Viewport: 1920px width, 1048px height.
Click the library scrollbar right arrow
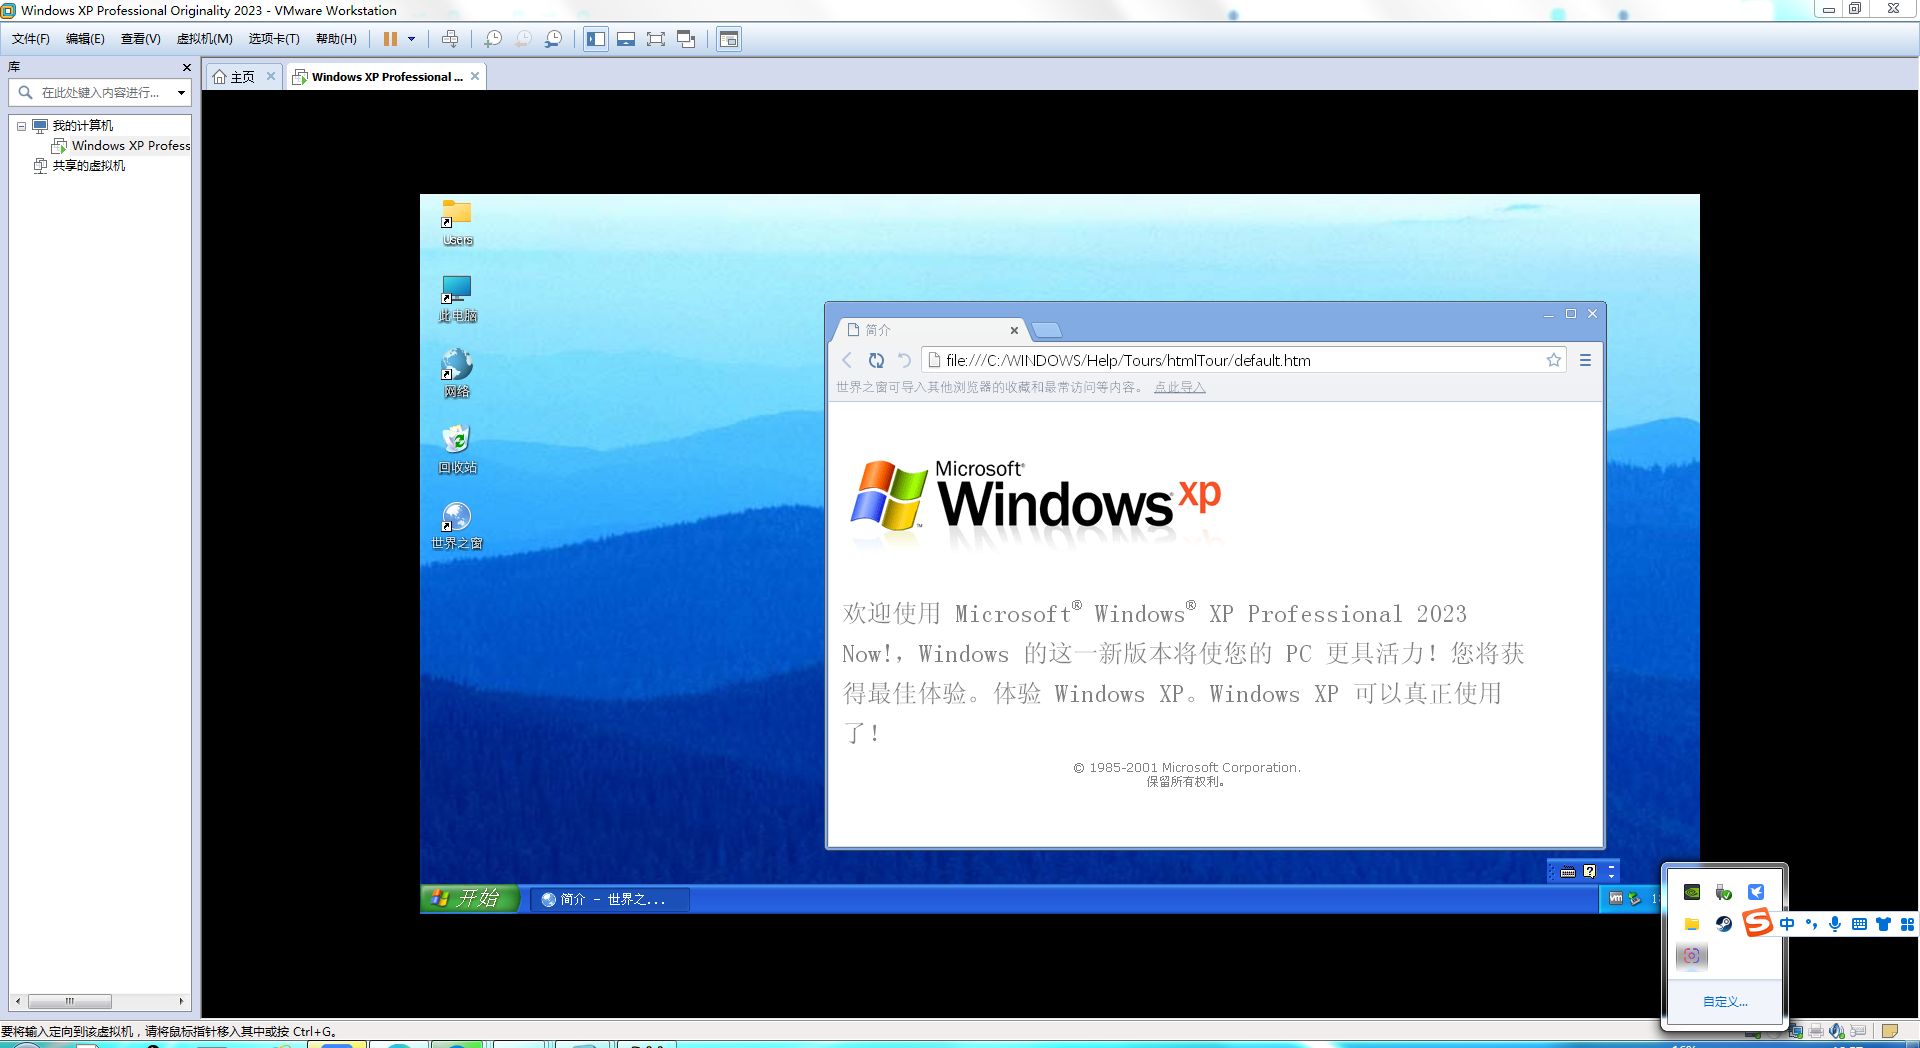tap(181, 1001)
